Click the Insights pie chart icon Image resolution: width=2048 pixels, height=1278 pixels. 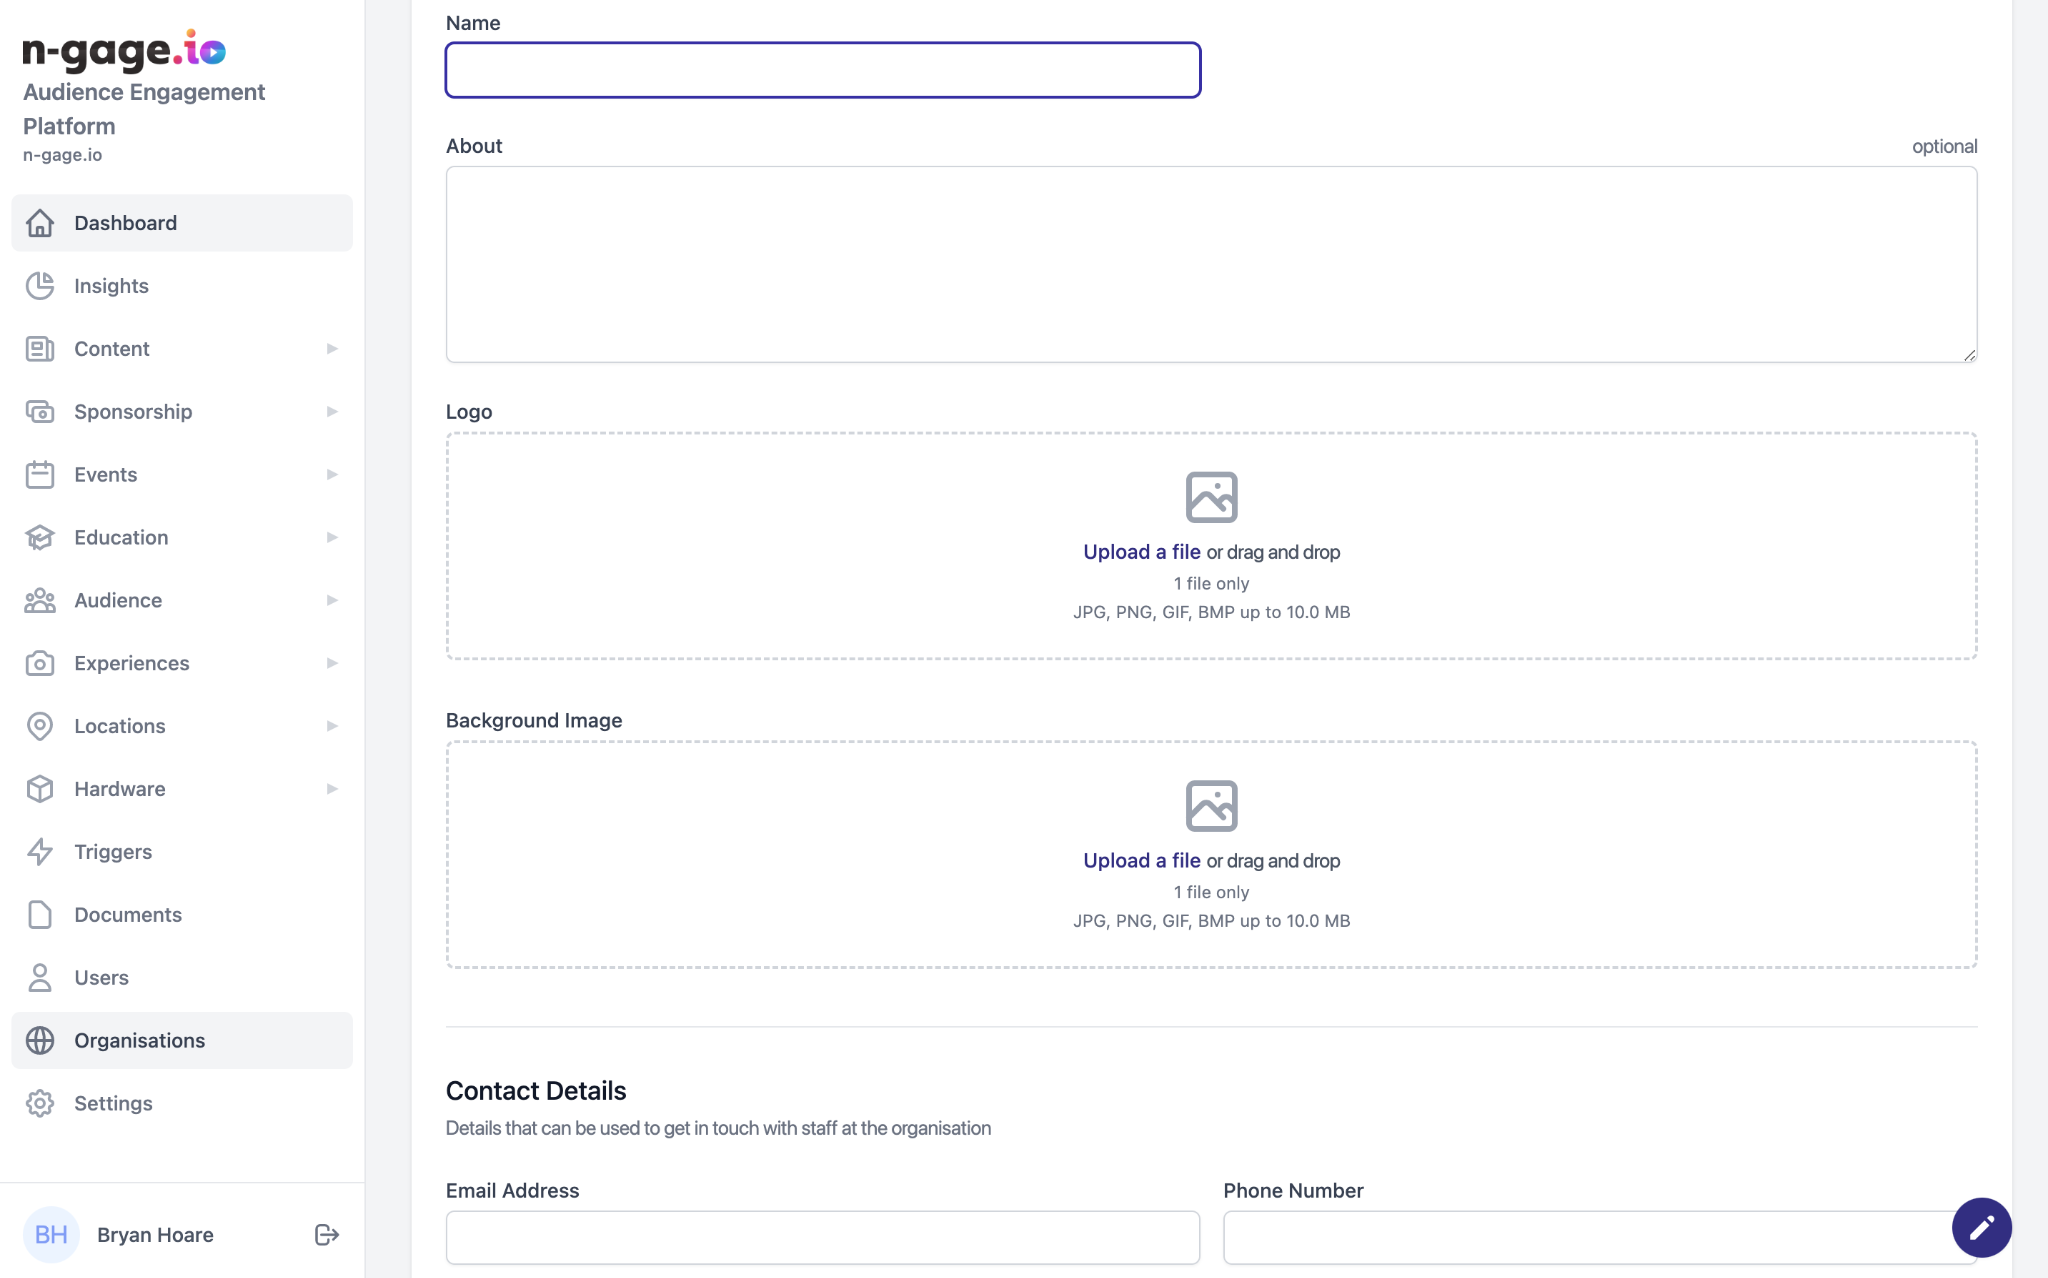40,286
